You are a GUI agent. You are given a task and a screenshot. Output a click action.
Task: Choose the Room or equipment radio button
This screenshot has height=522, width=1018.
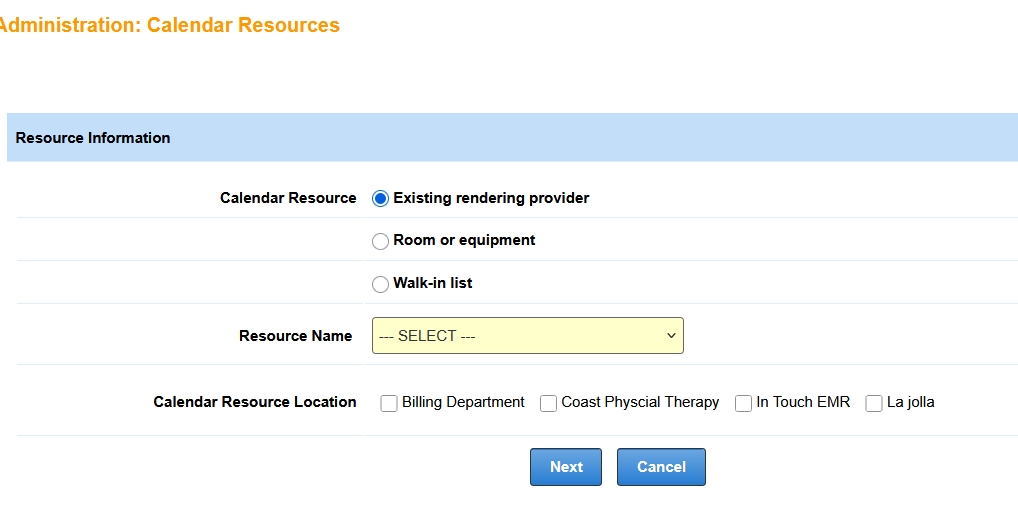(x=380, y=241)
